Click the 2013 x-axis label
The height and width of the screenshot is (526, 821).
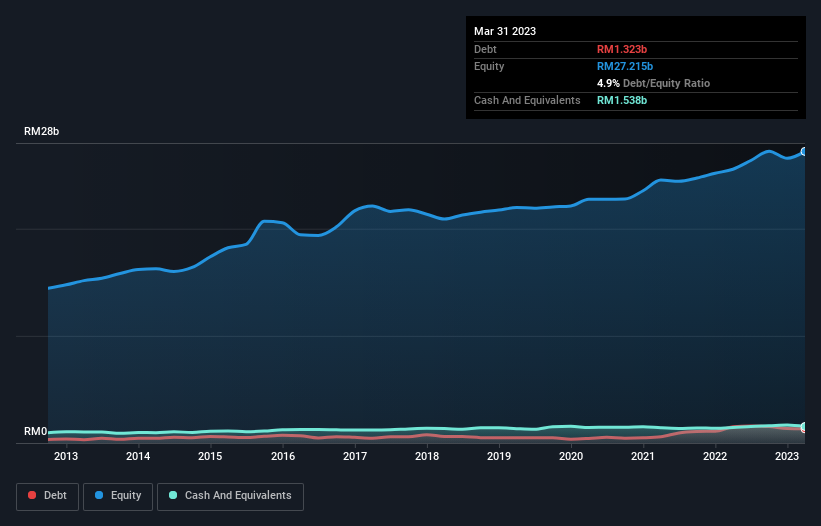66,457
